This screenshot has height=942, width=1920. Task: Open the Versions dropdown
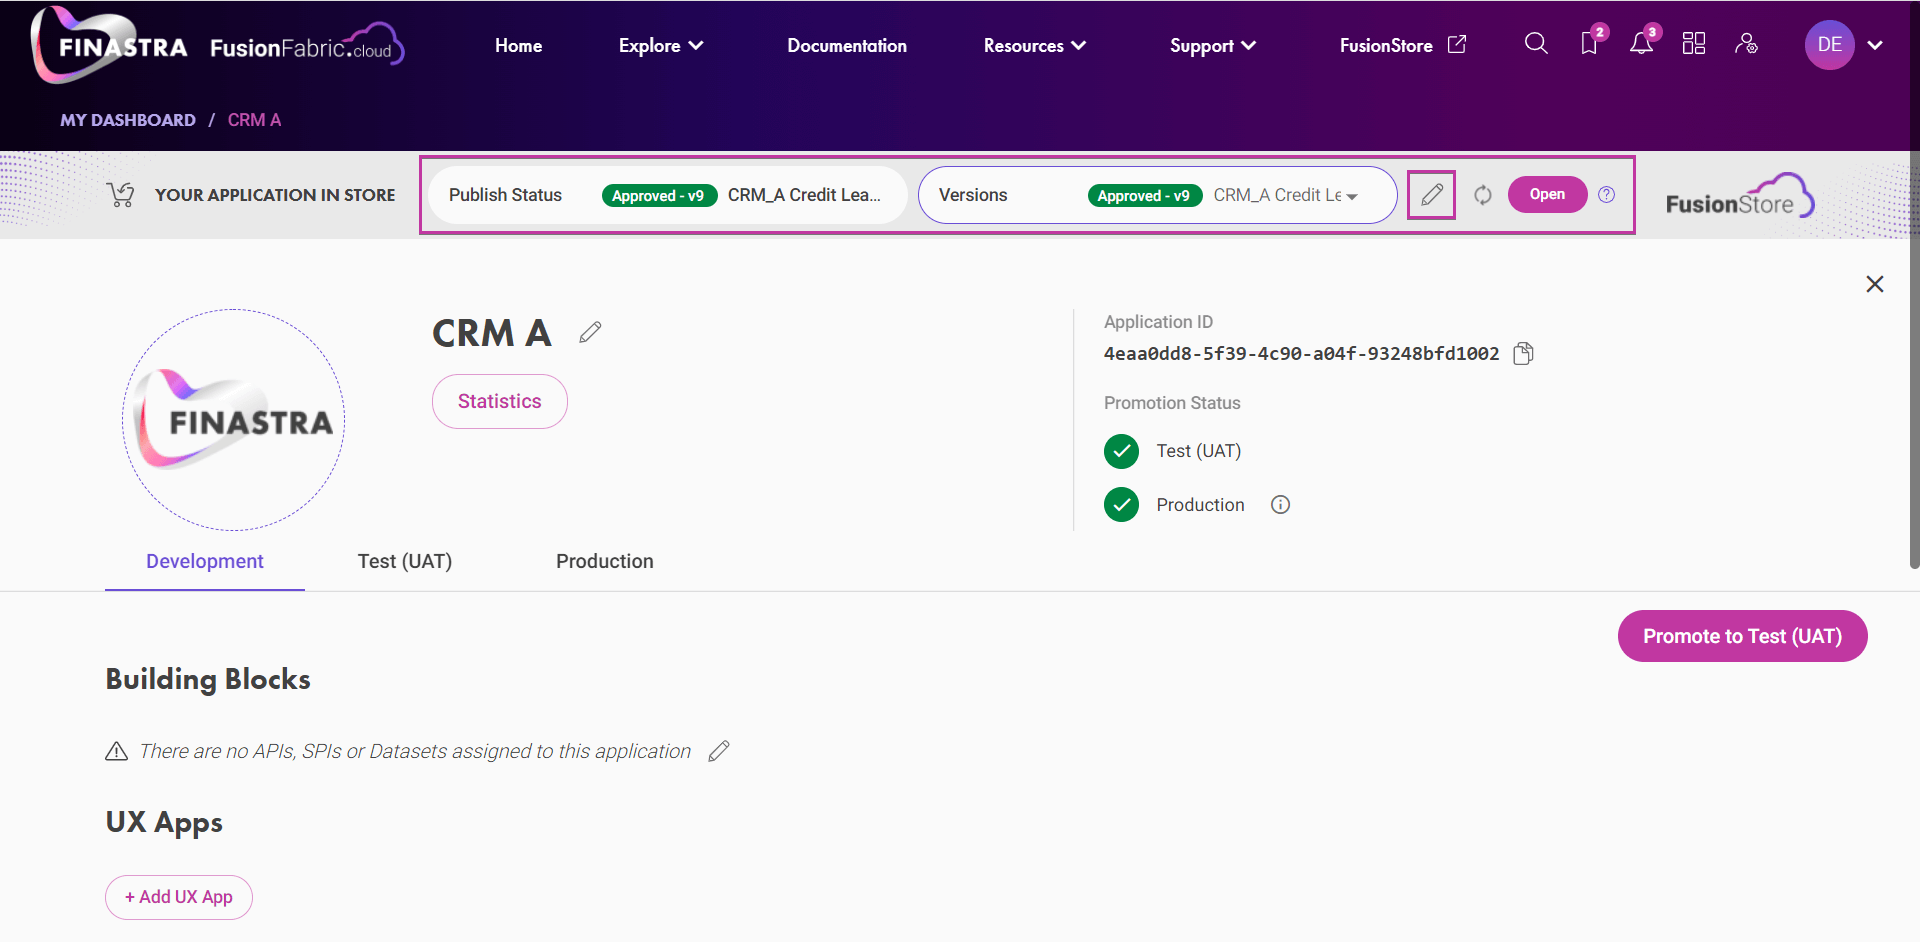pos(1157,195)
